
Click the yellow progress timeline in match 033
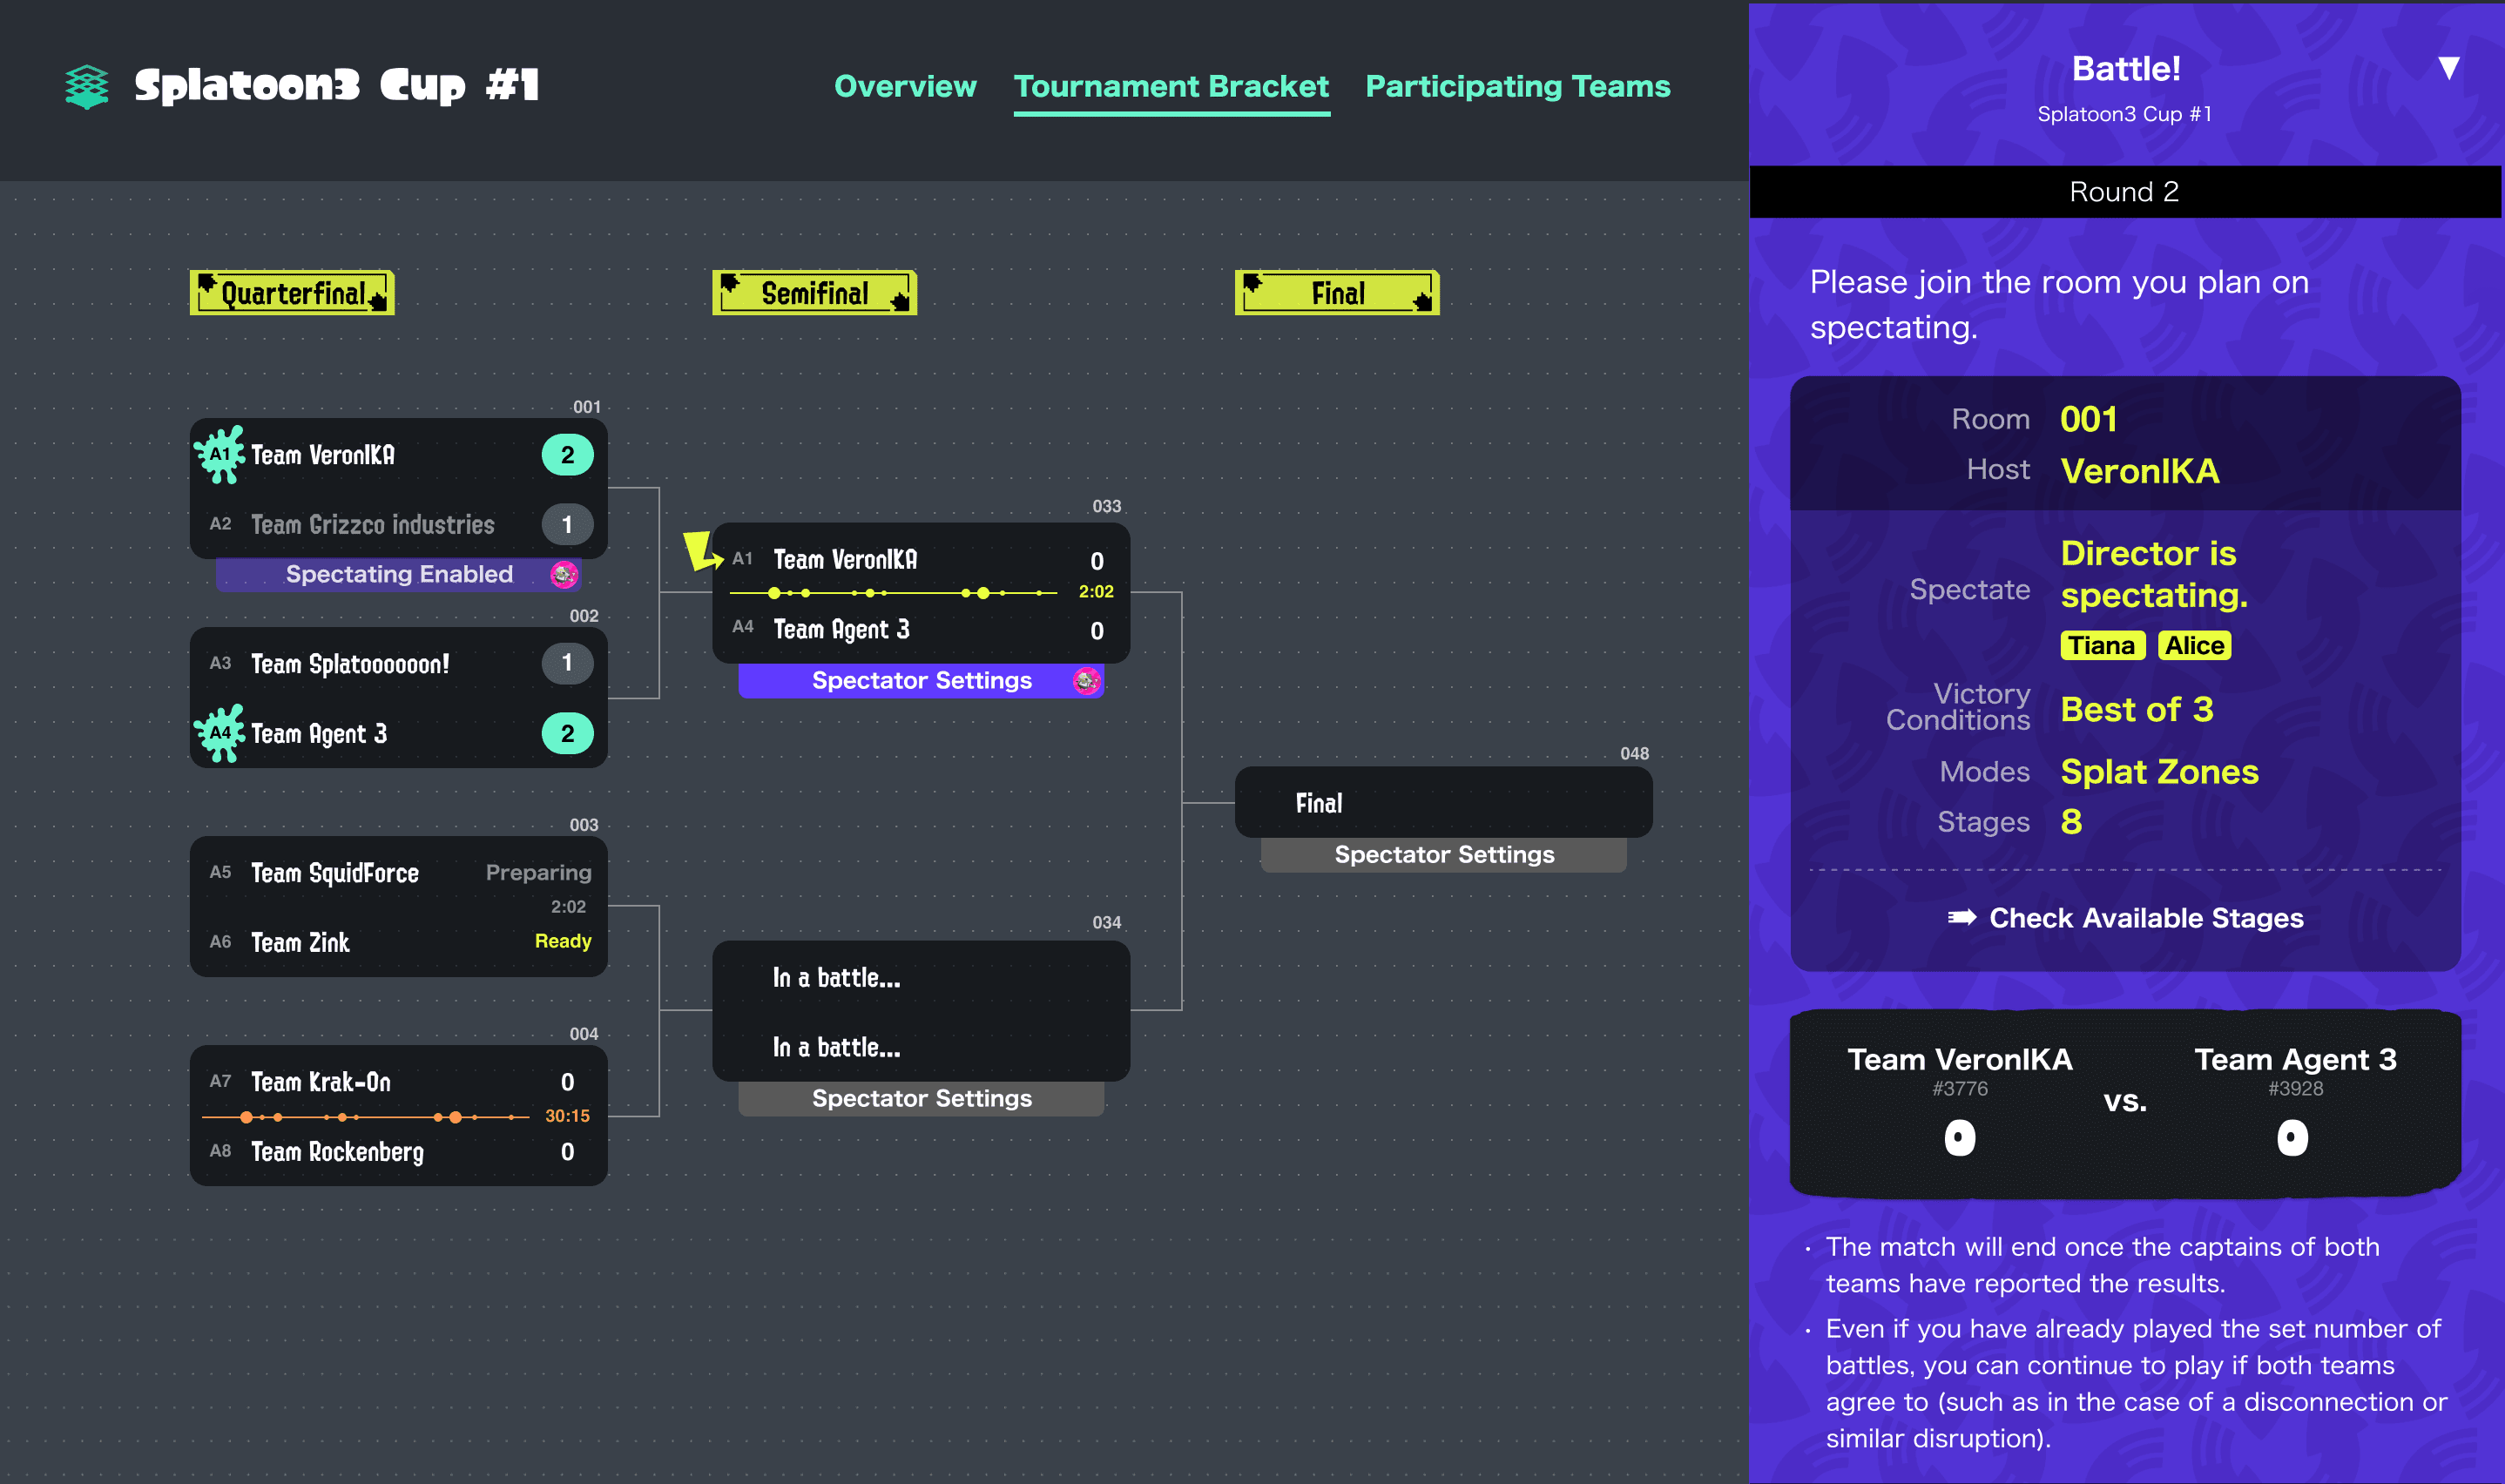click(x=893, y=593)
